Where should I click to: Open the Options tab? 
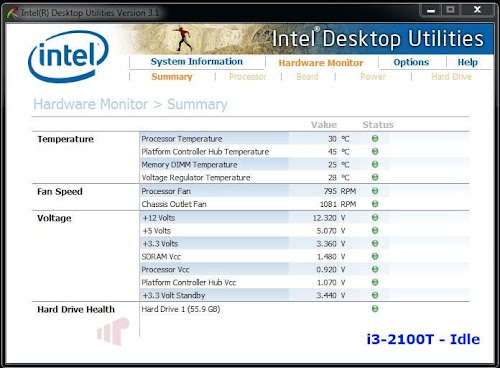pyautogui.click(x=411, y=62)
